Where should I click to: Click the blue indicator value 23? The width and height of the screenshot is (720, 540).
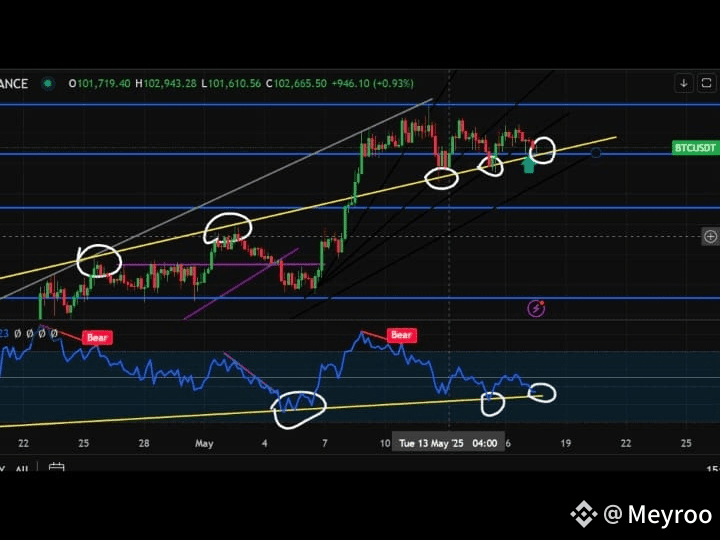[x=4, y=333]
